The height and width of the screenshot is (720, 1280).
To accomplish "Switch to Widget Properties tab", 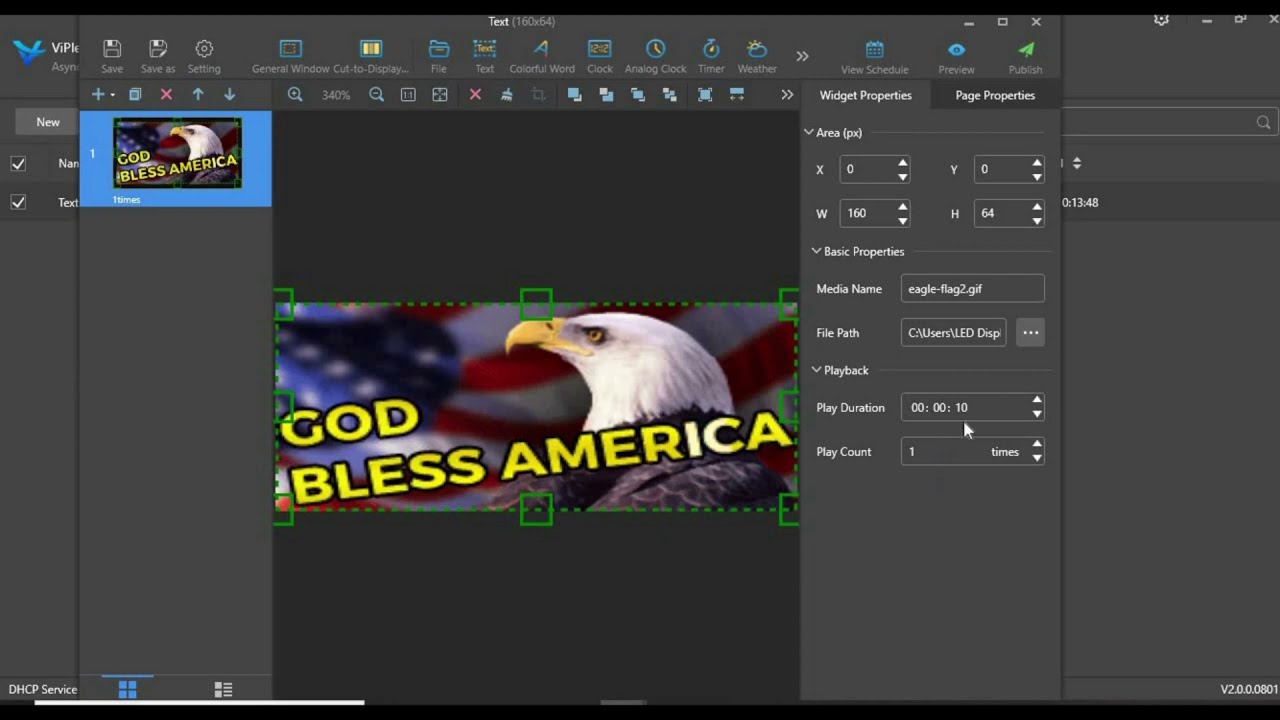I will coord(865,95).
